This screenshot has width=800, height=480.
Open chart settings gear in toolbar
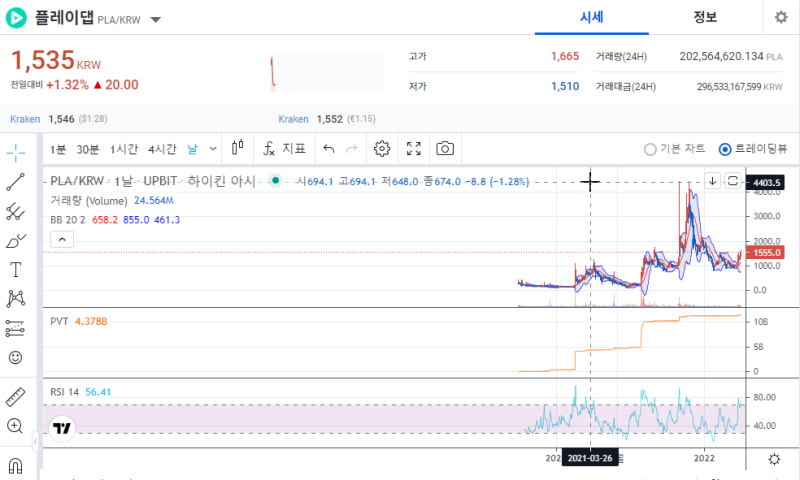point(382,148)
